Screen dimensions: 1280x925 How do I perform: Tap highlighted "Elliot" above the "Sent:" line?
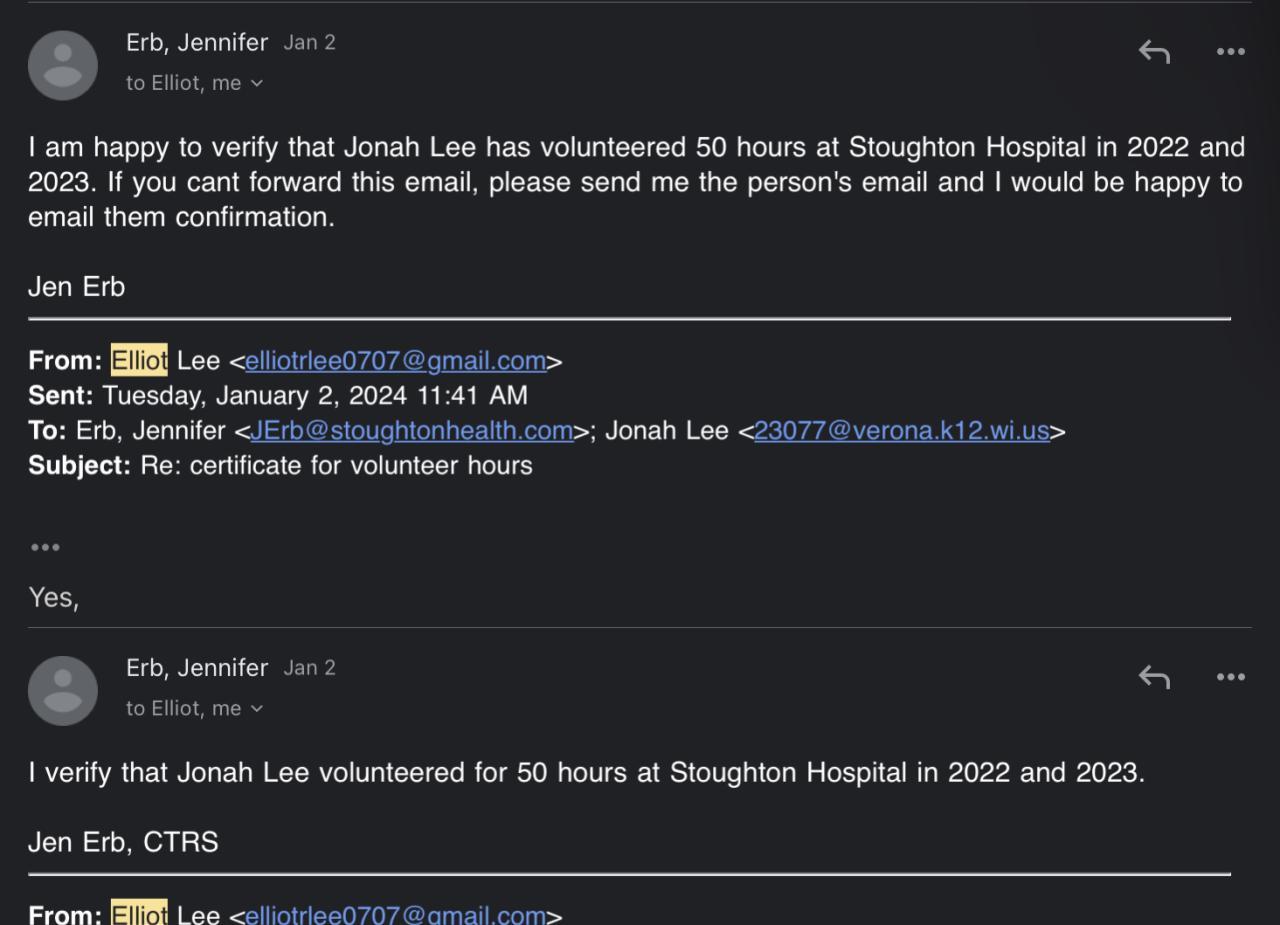point(139,361)
